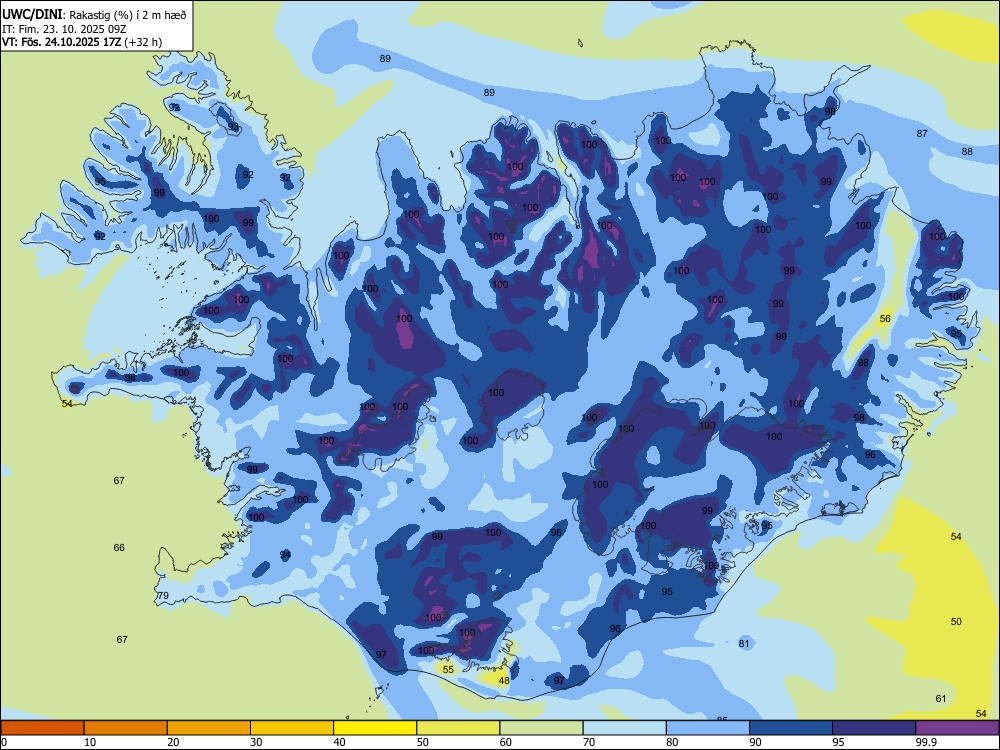Screen dimensions: 1000x750
Task: Click the '56' humidity value in the east
Action: click(885, 318)
